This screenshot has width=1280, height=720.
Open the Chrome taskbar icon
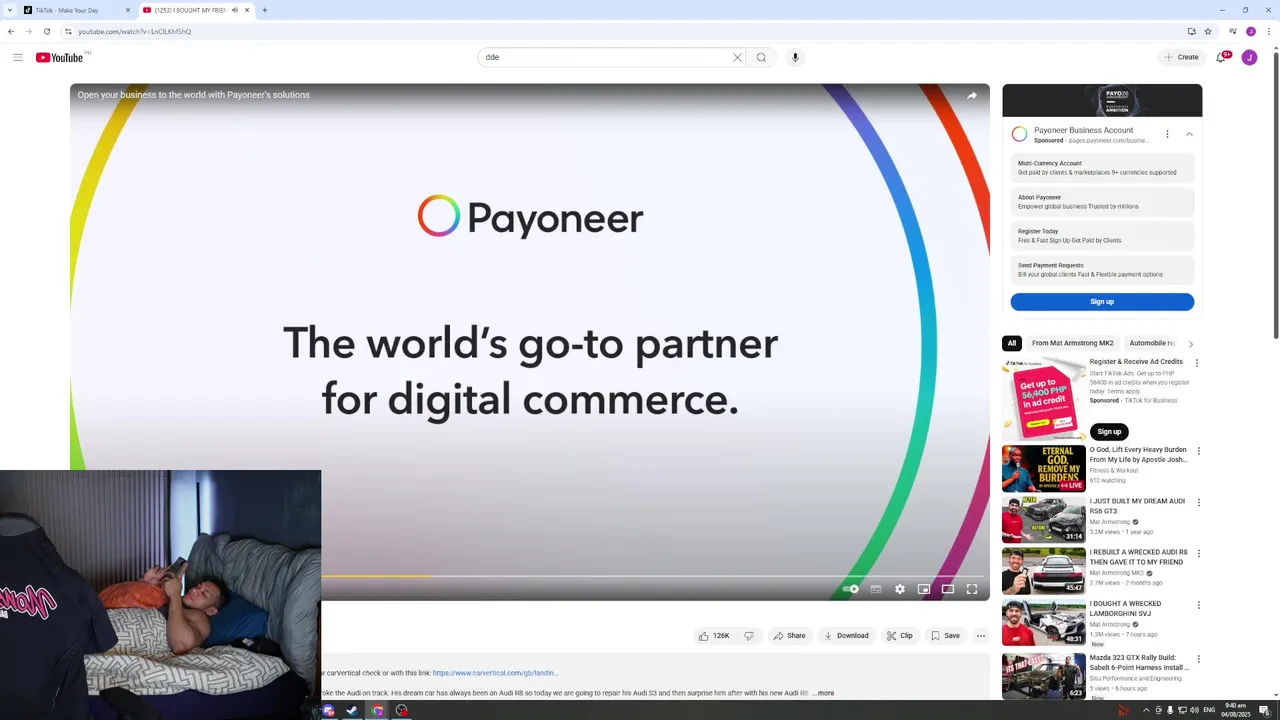(377, 711)
